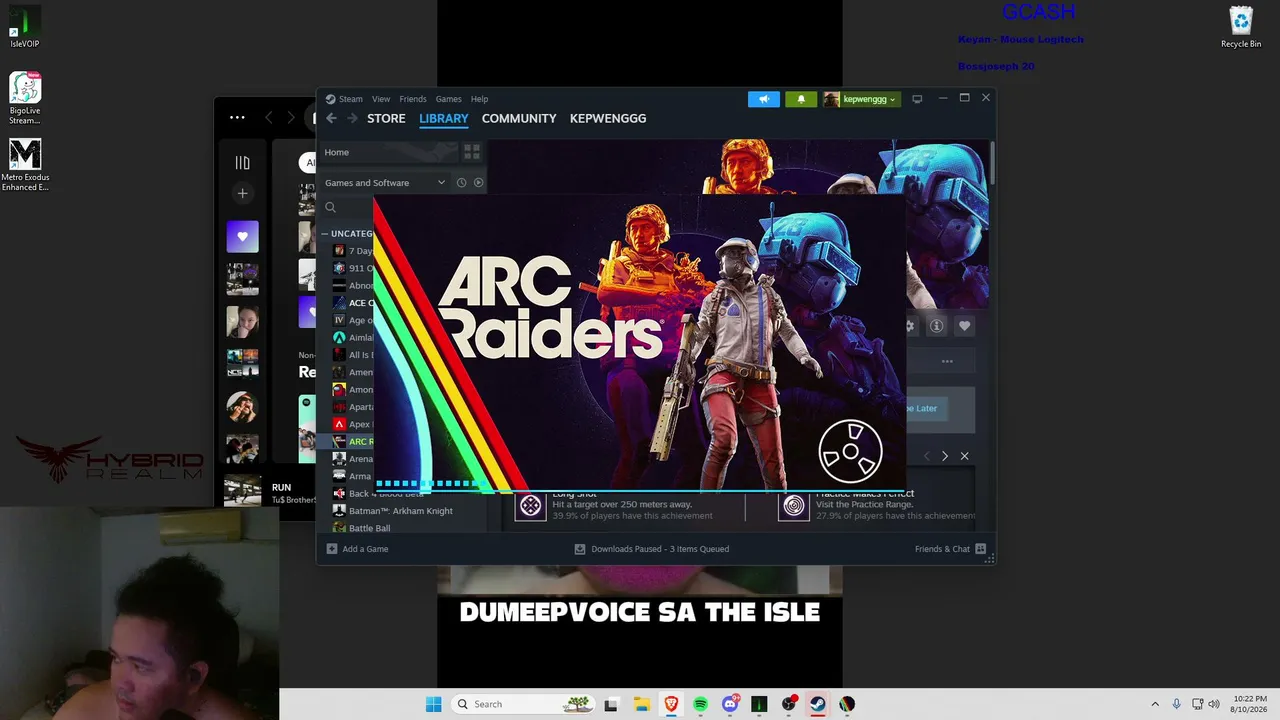
Task: Open Liked Songs heart tile in Spotify
Action: pyautogui.click(x=242, y=237)
